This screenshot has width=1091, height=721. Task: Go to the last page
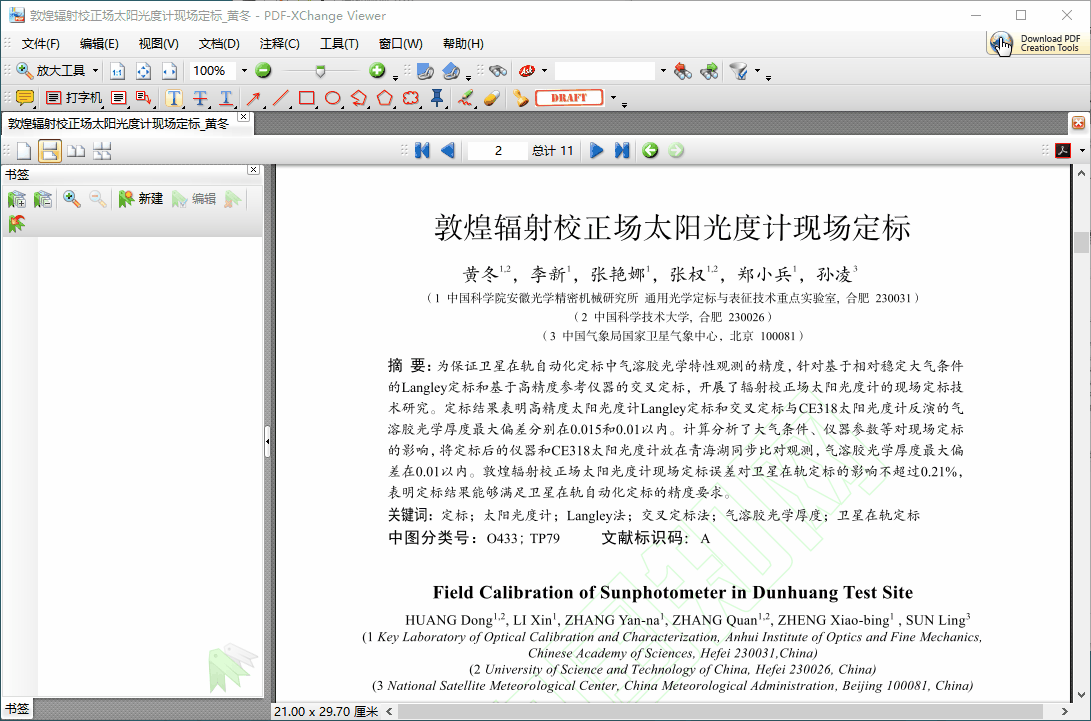[622, 150]
